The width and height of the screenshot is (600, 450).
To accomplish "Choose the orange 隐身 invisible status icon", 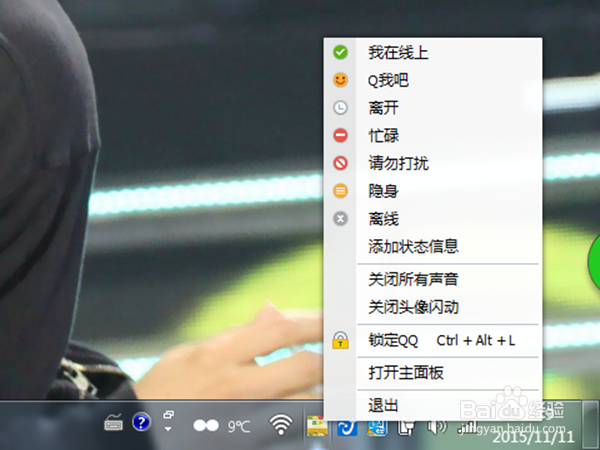I will tap(340, 191).
